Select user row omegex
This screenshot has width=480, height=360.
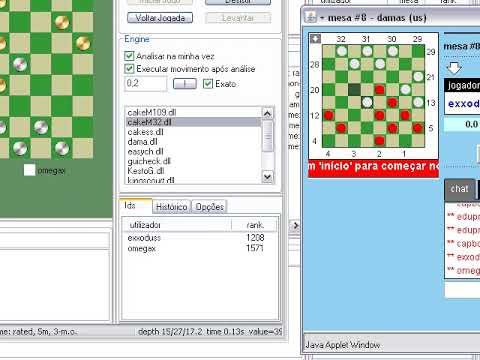[x=200, y=248]
